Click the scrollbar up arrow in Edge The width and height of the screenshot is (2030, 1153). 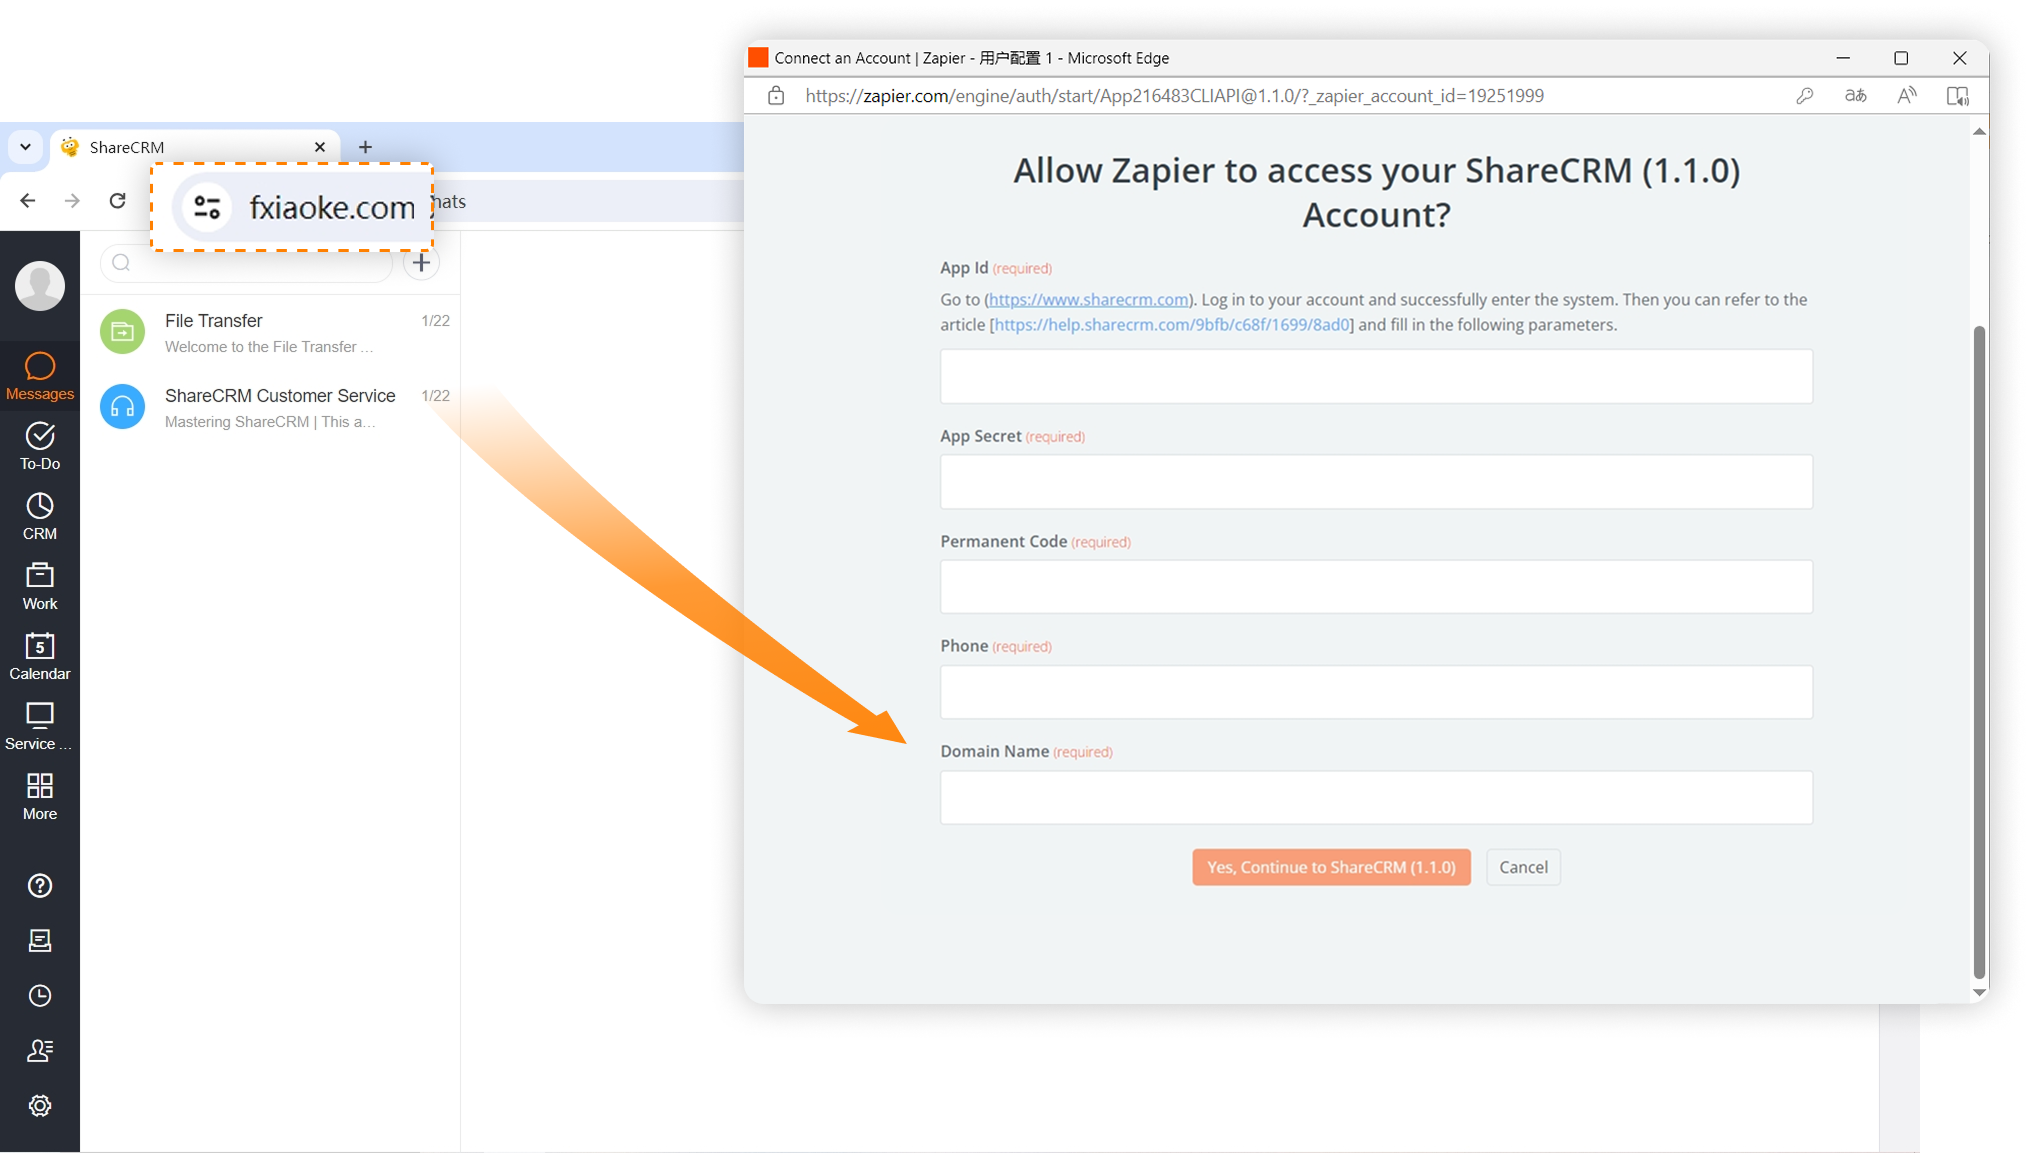point(1979,131)
